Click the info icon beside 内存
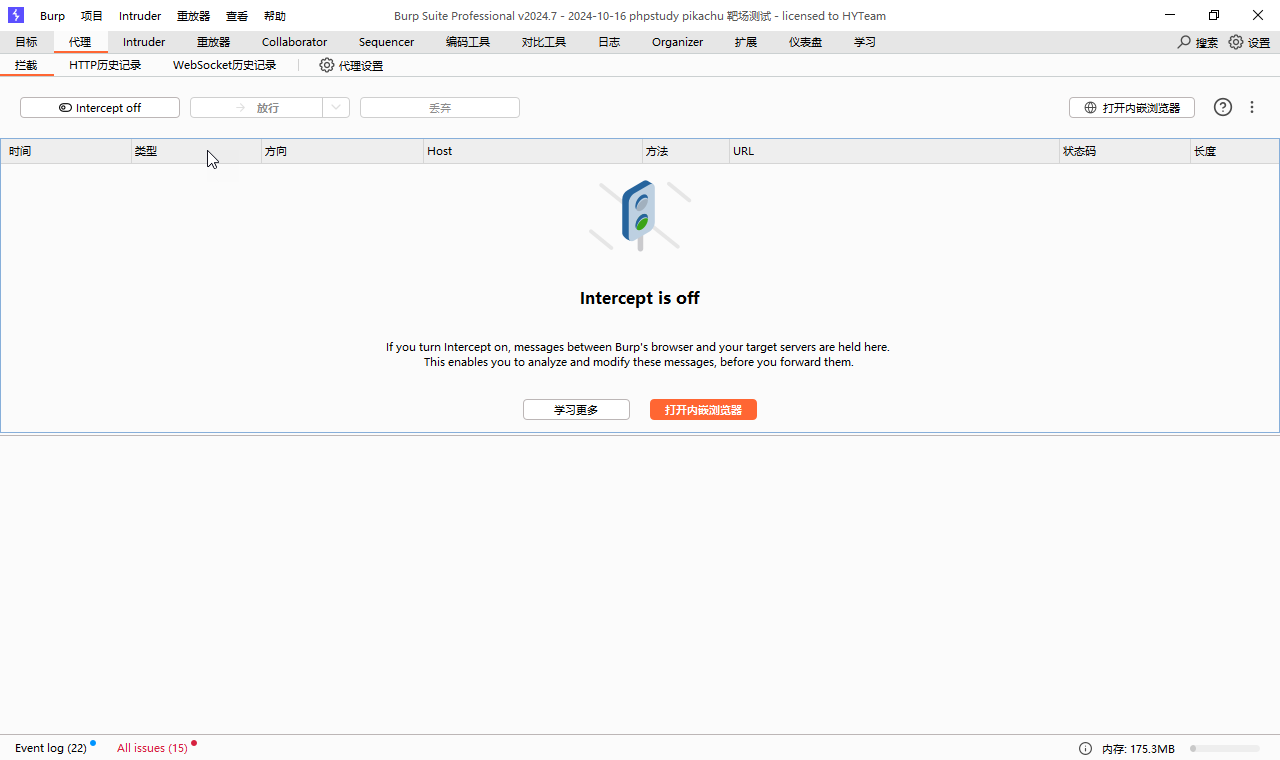 (x=1086, y=748)
